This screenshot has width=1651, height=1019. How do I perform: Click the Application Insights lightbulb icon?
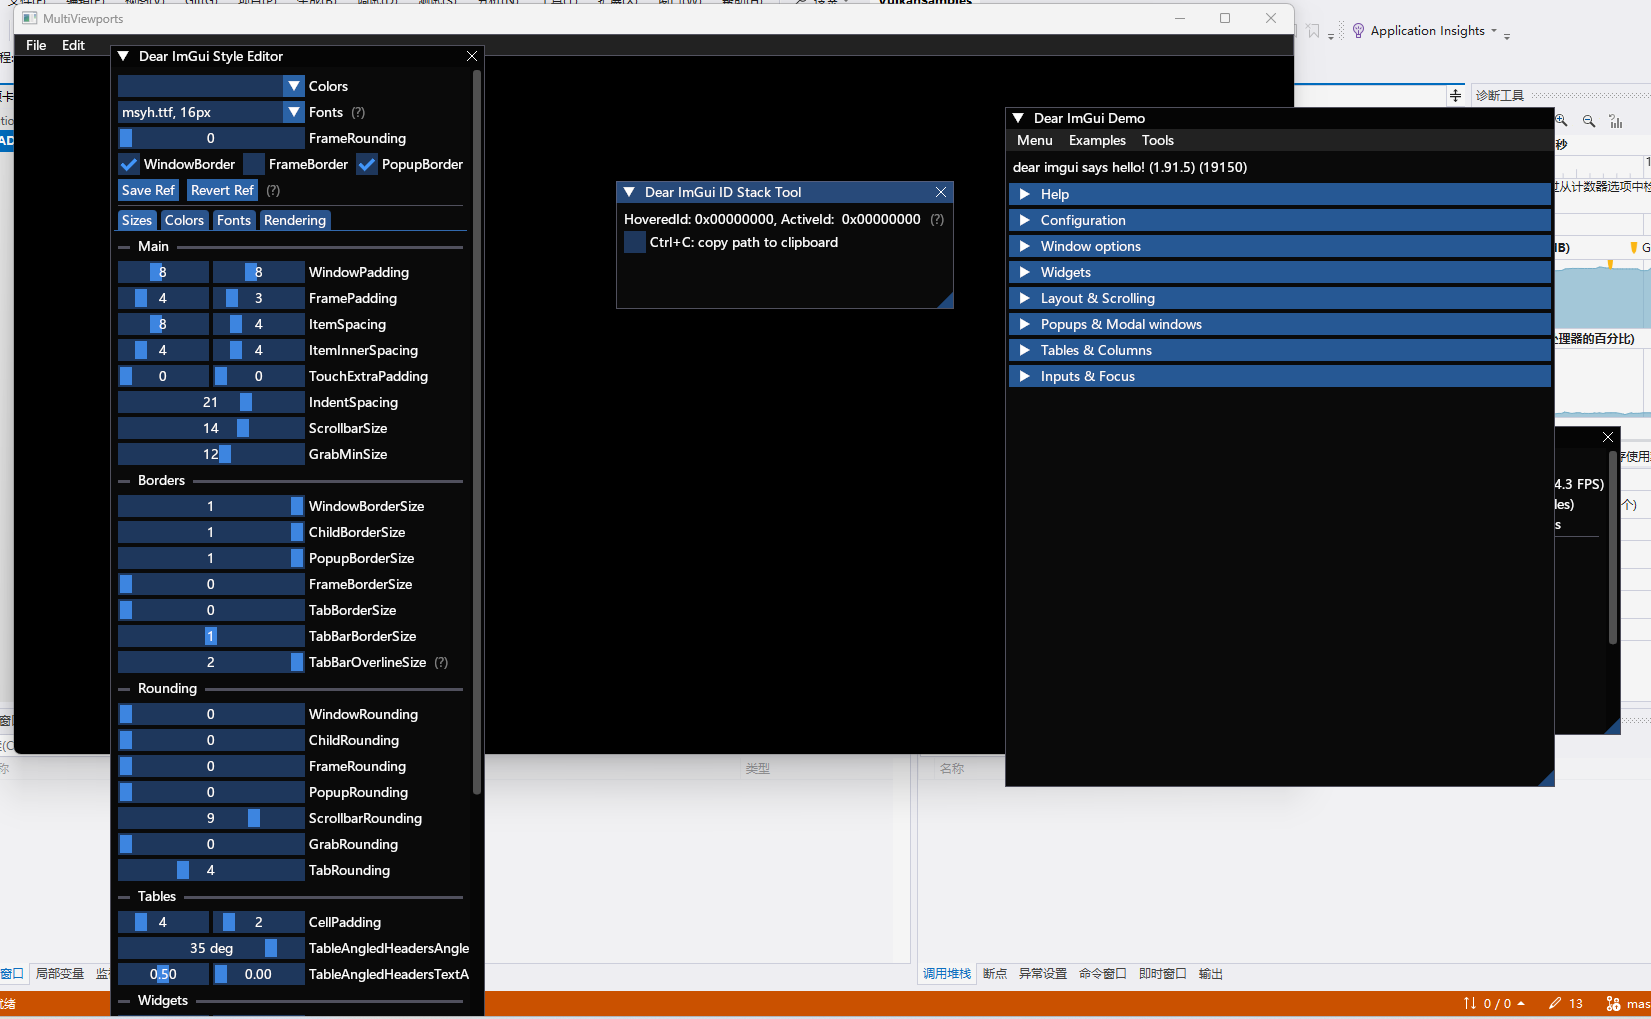click(1358, 31)
